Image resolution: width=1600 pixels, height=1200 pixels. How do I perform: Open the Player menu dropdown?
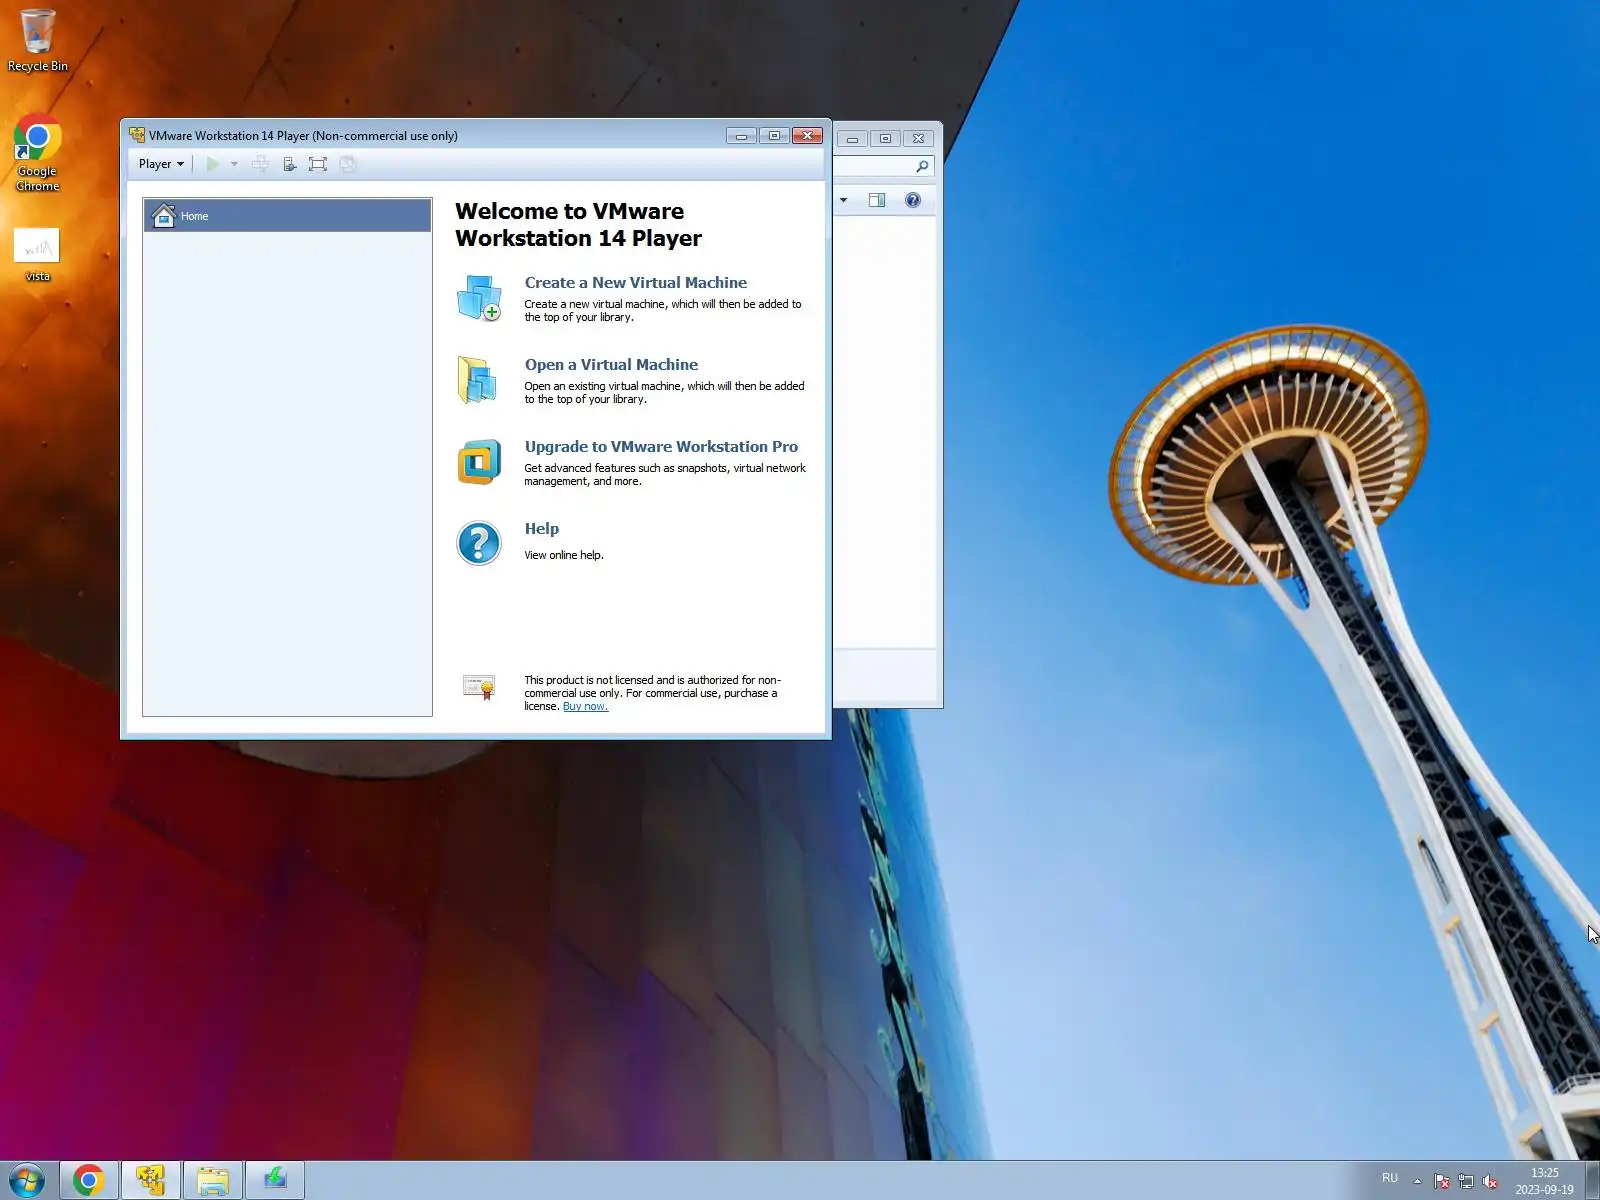click(161, 164)
